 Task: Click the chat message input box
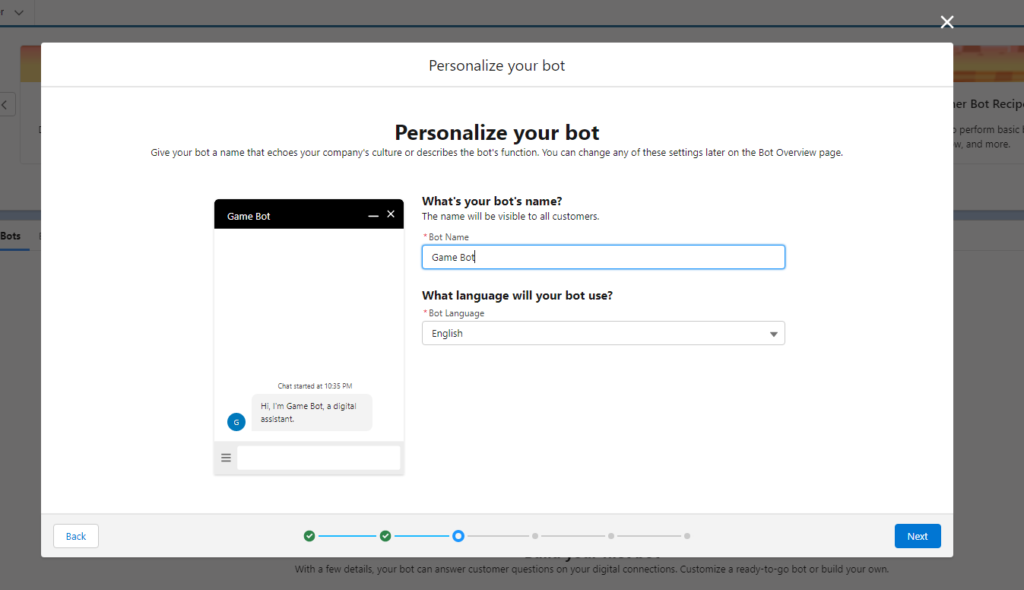pos(320,458)
